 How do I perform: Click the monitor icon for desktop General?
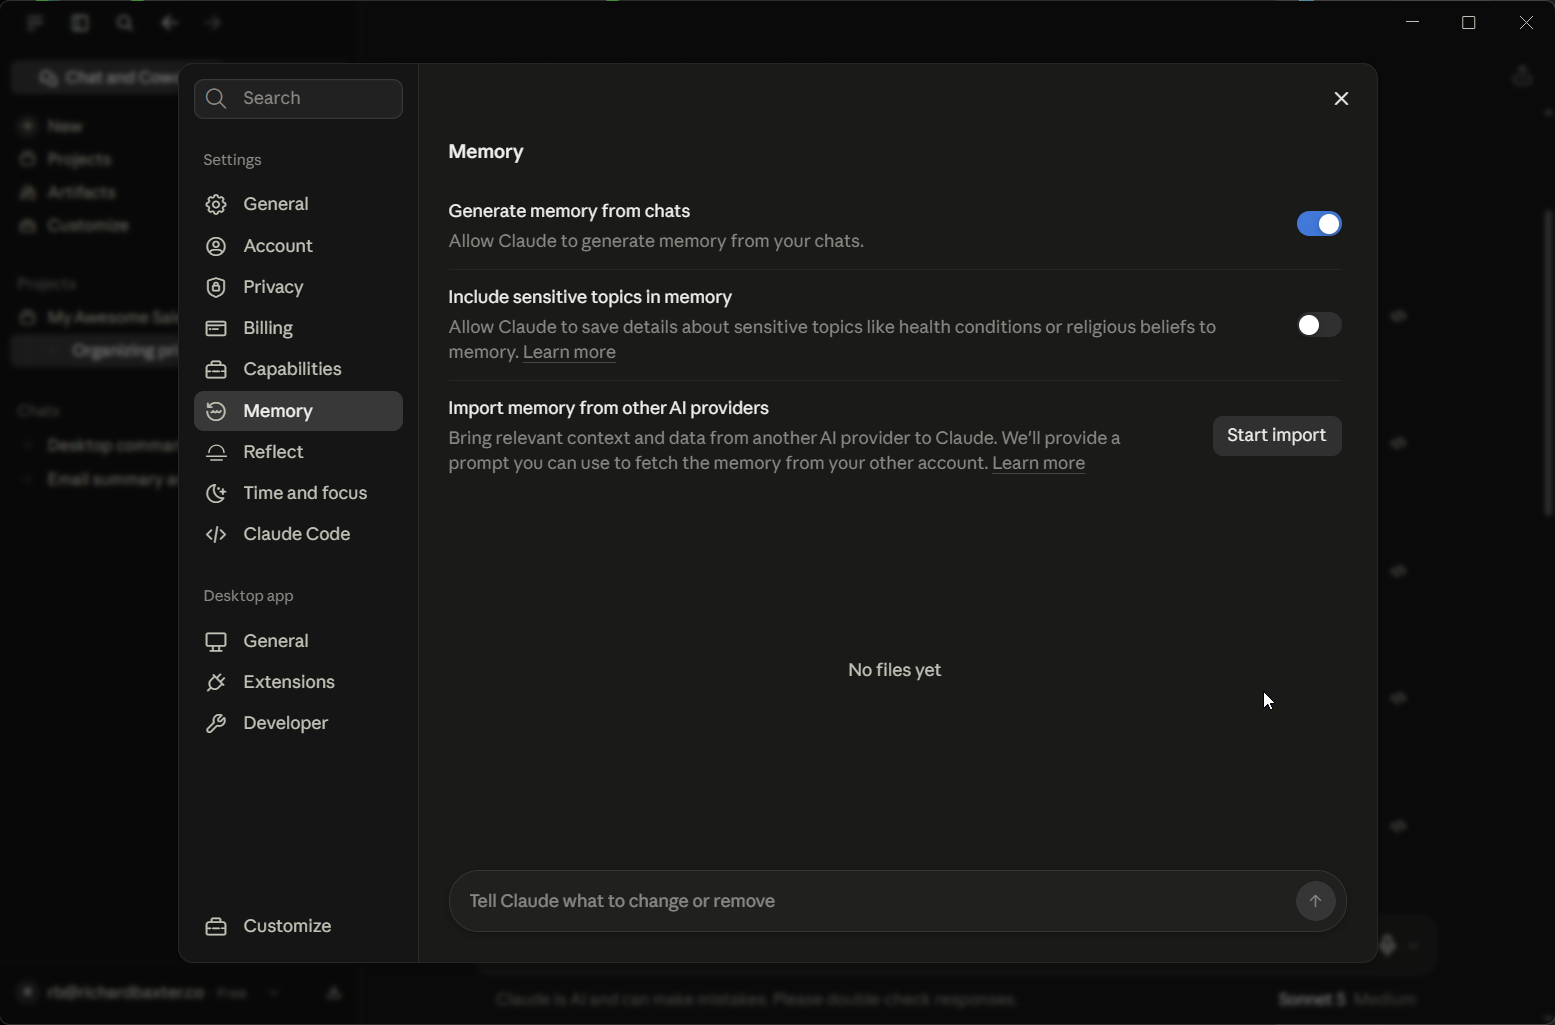tap(216, 641)
